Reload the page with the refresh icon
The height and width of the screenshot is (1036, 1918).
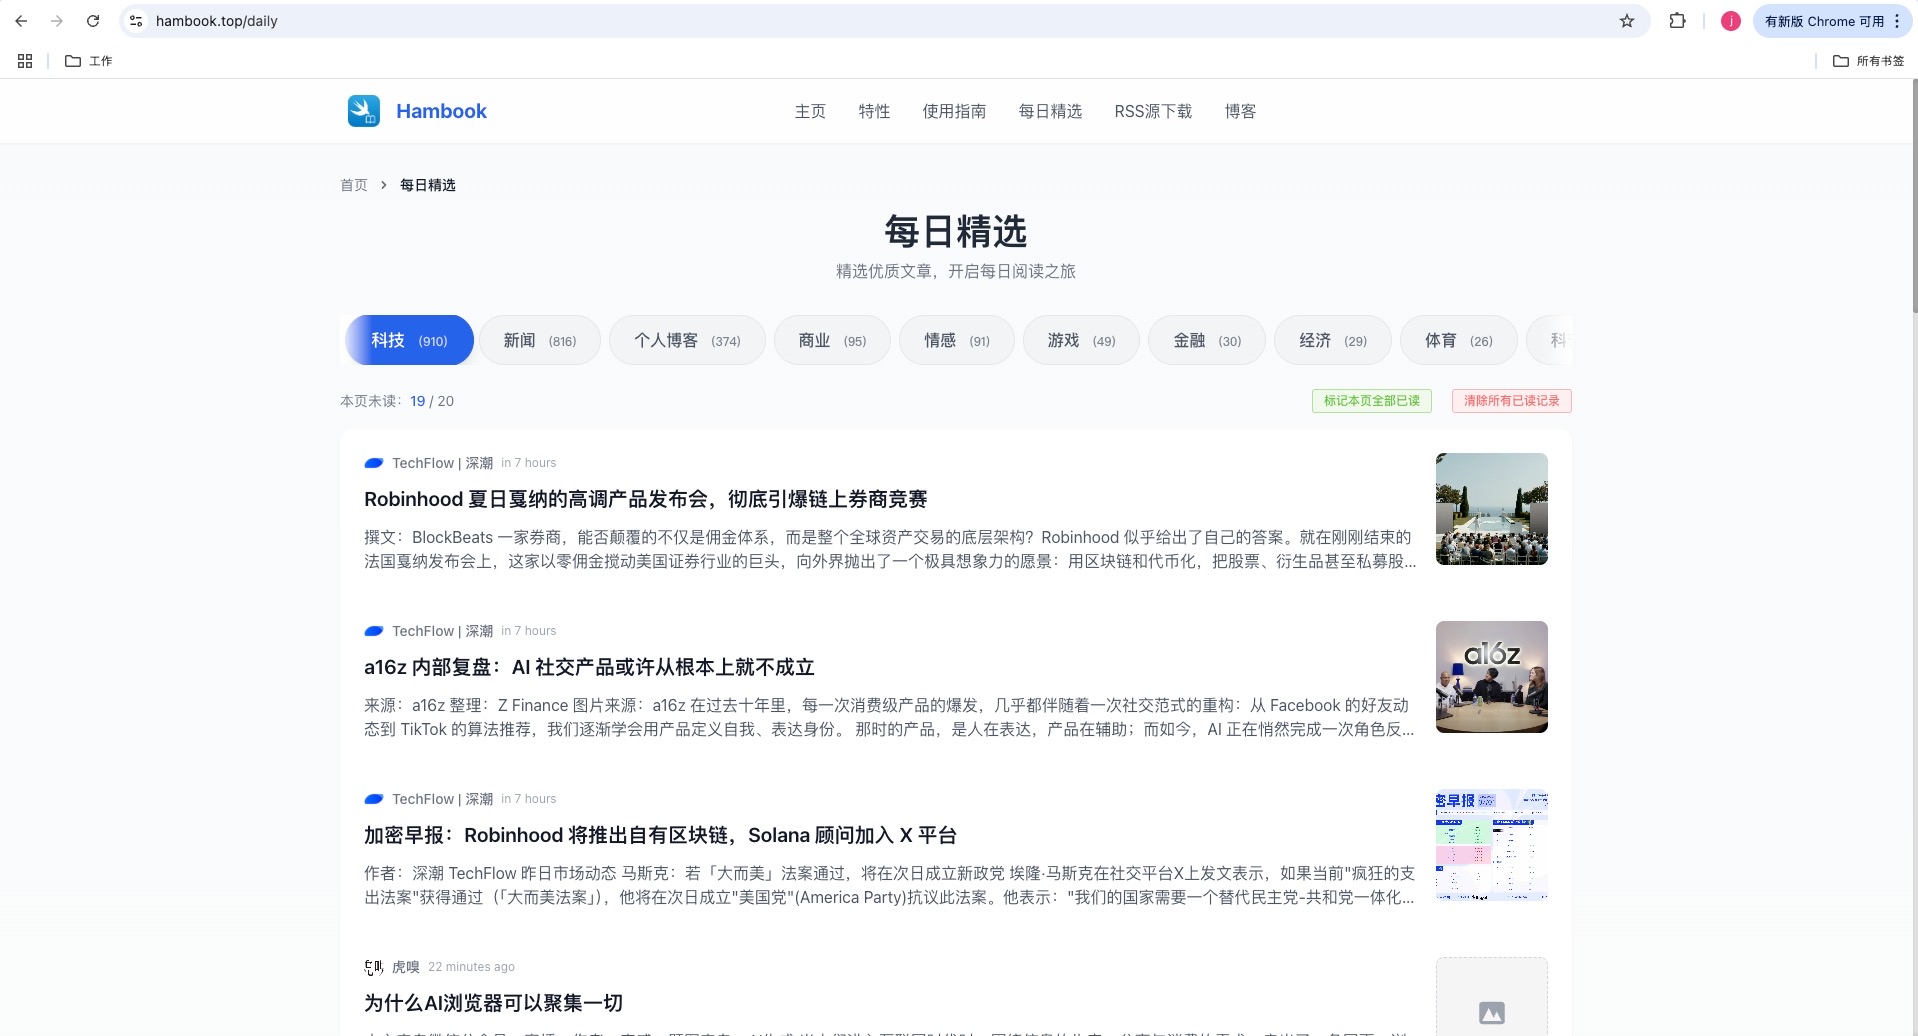(93, 21)
